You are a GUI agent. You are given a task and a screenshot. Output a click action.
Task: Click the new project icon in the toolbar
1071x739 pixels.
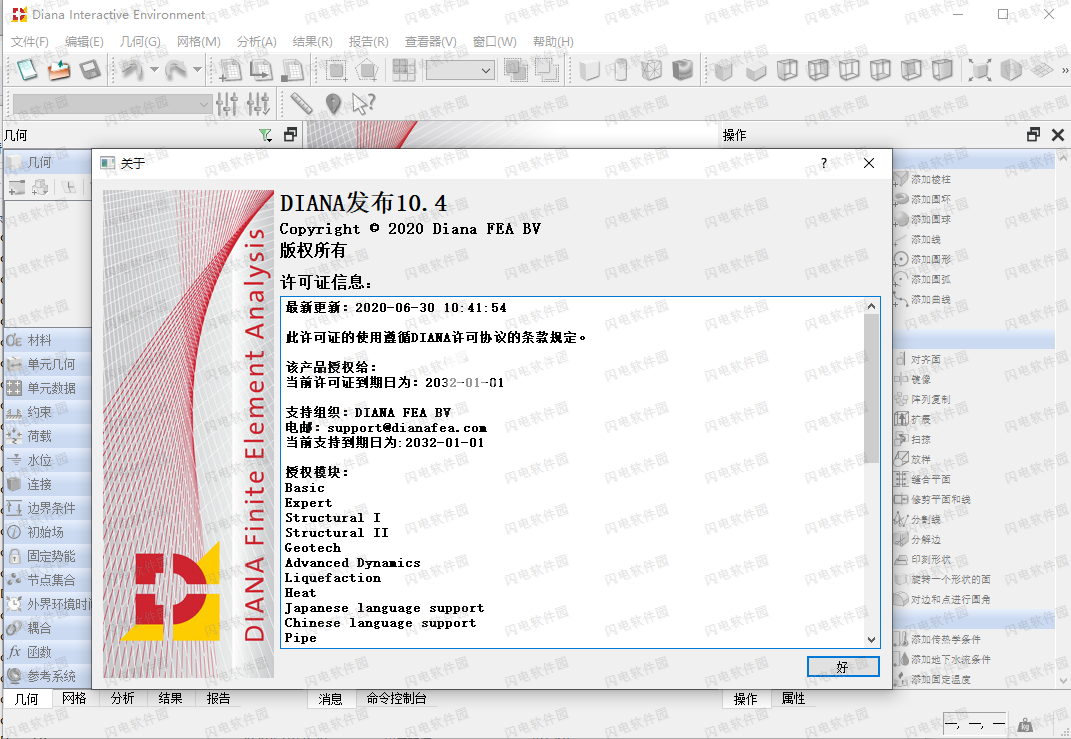click(x=27, y=70)
